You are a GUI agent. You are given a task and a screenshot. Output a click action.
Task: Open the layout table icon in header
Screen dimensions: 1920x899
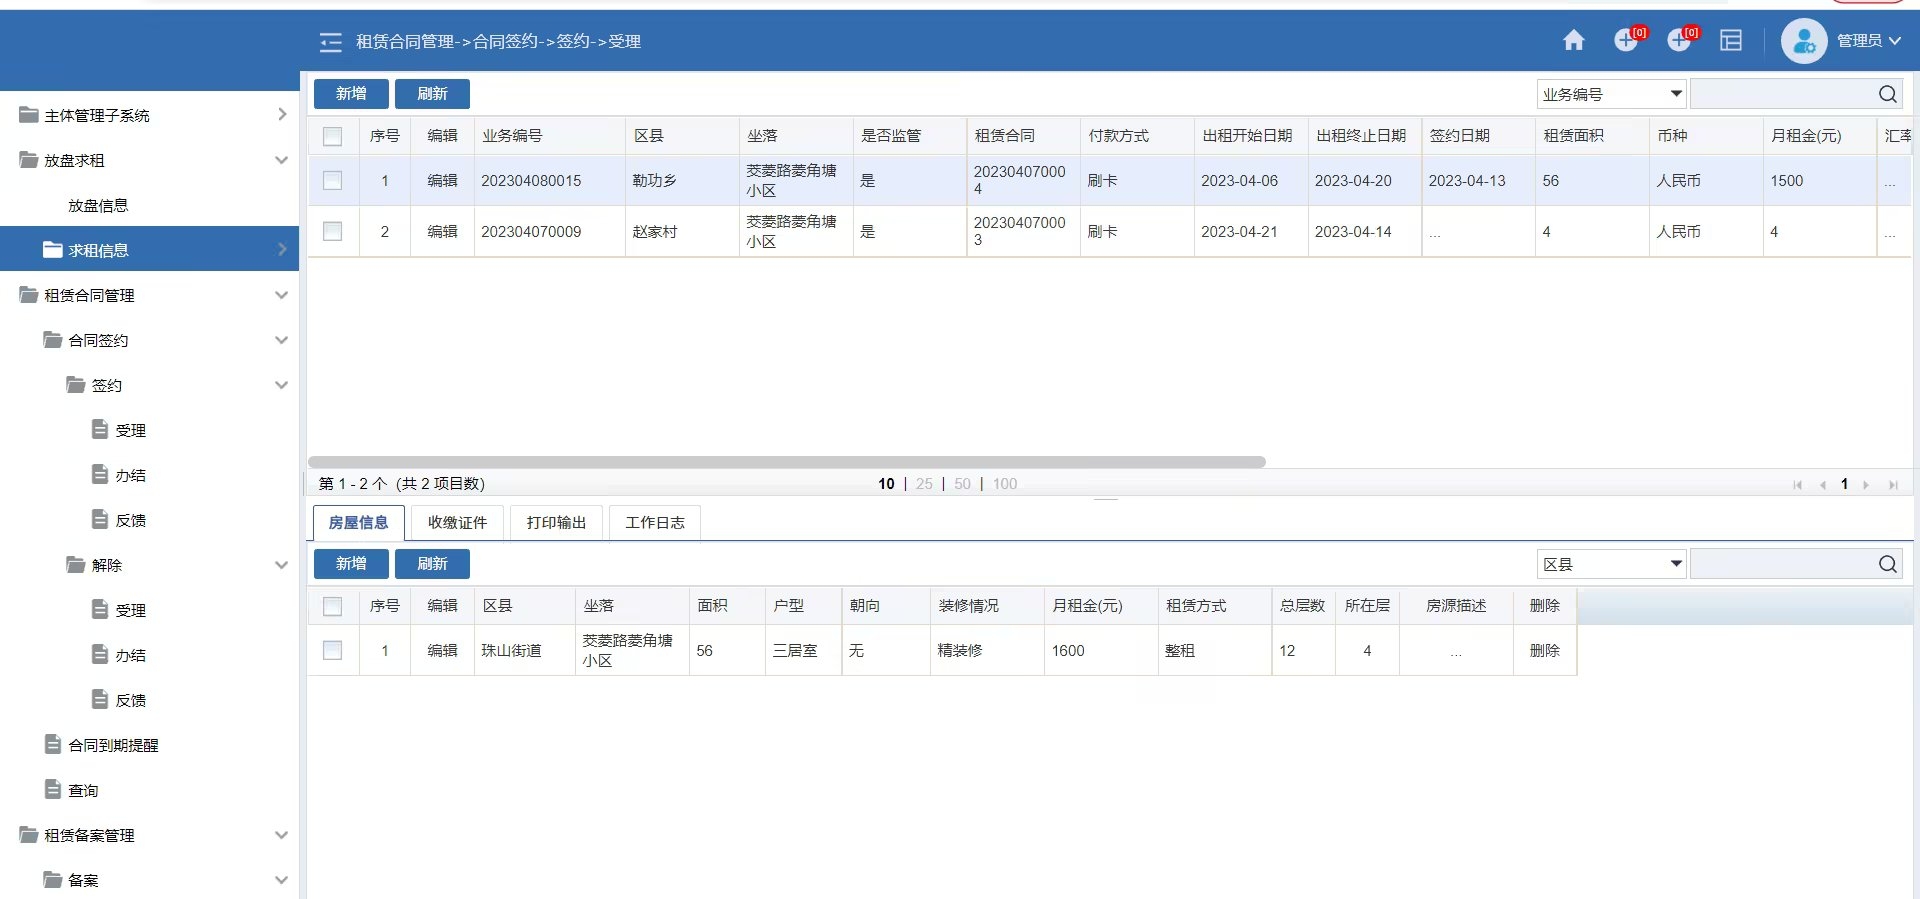(x=1731, y=40)
